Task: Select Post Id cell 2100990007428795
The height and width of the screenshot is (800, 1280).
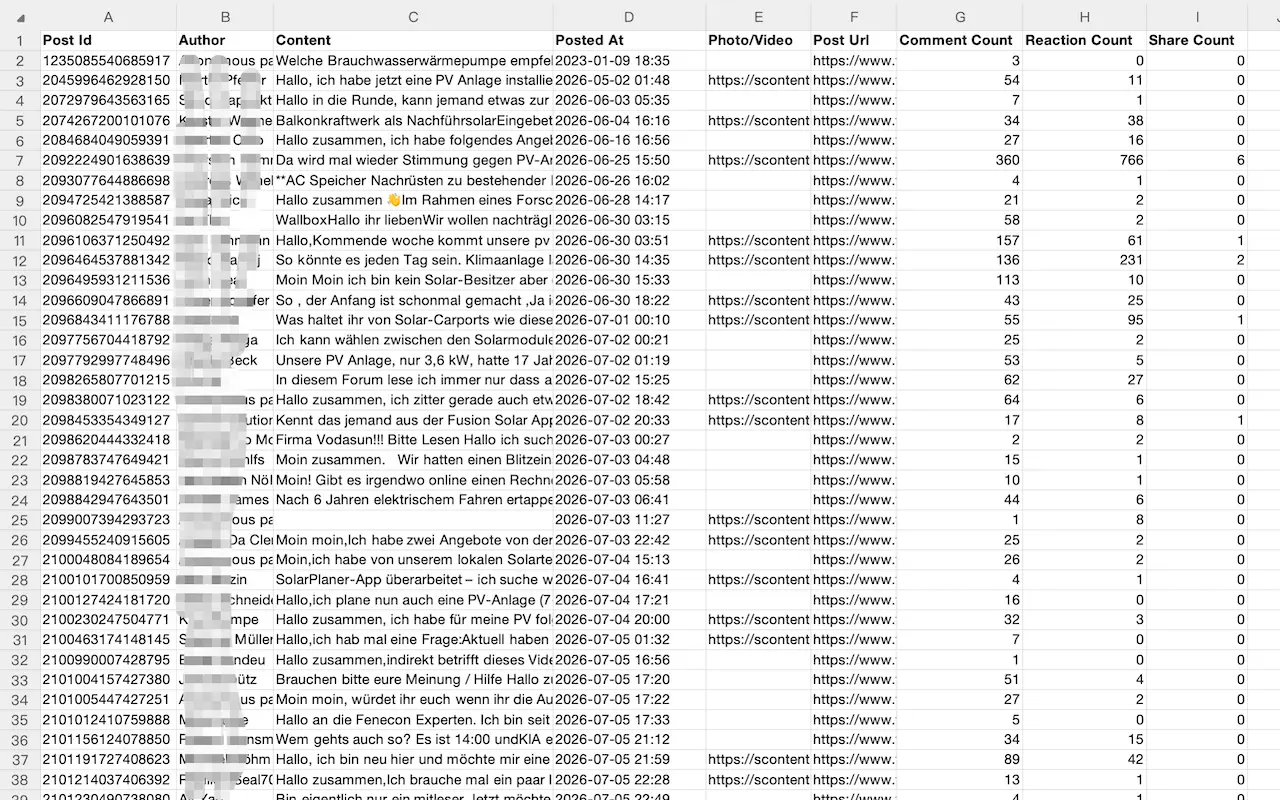Action: coord(108,660)
